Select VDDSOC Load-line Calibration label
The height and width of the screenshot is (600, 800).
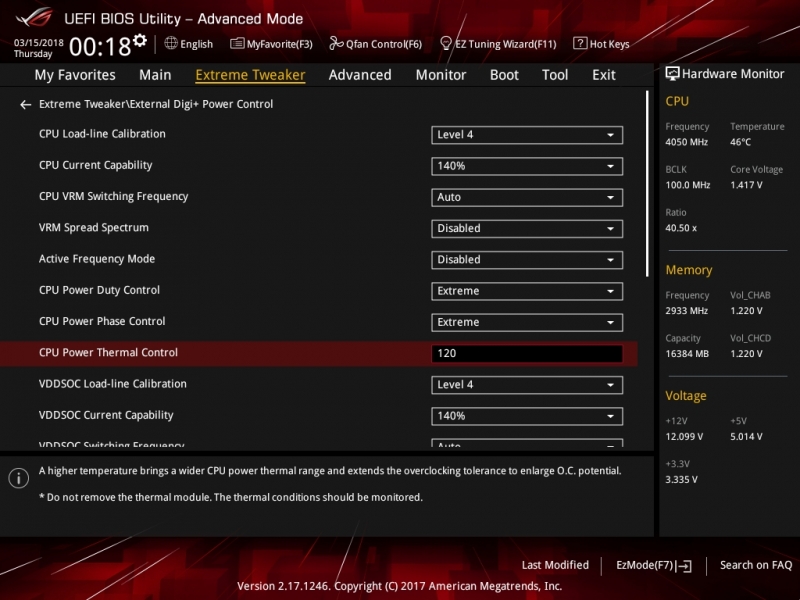pyautogui.click(x=112, y=384)
